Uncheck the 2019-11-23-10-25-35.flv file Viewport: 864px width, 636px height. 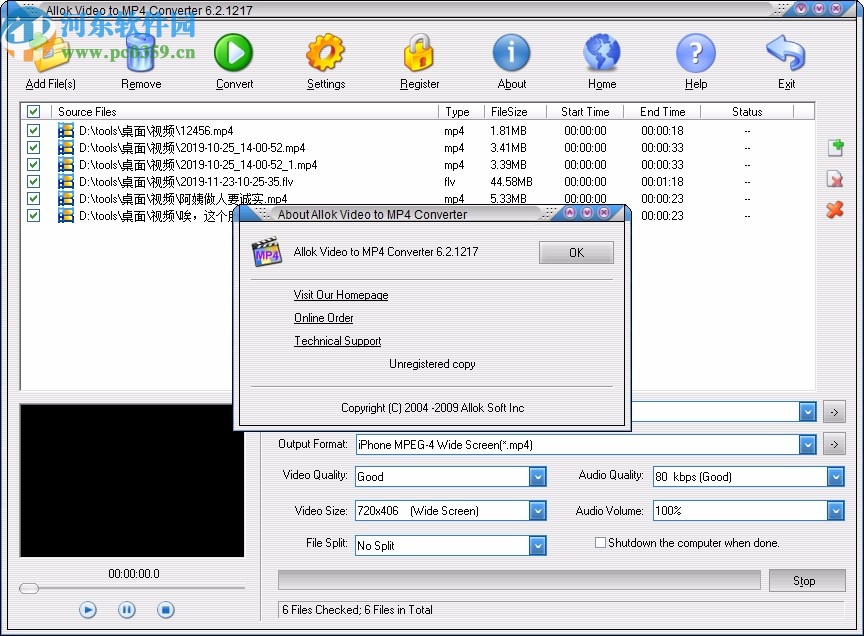click(x=33, y=181)
